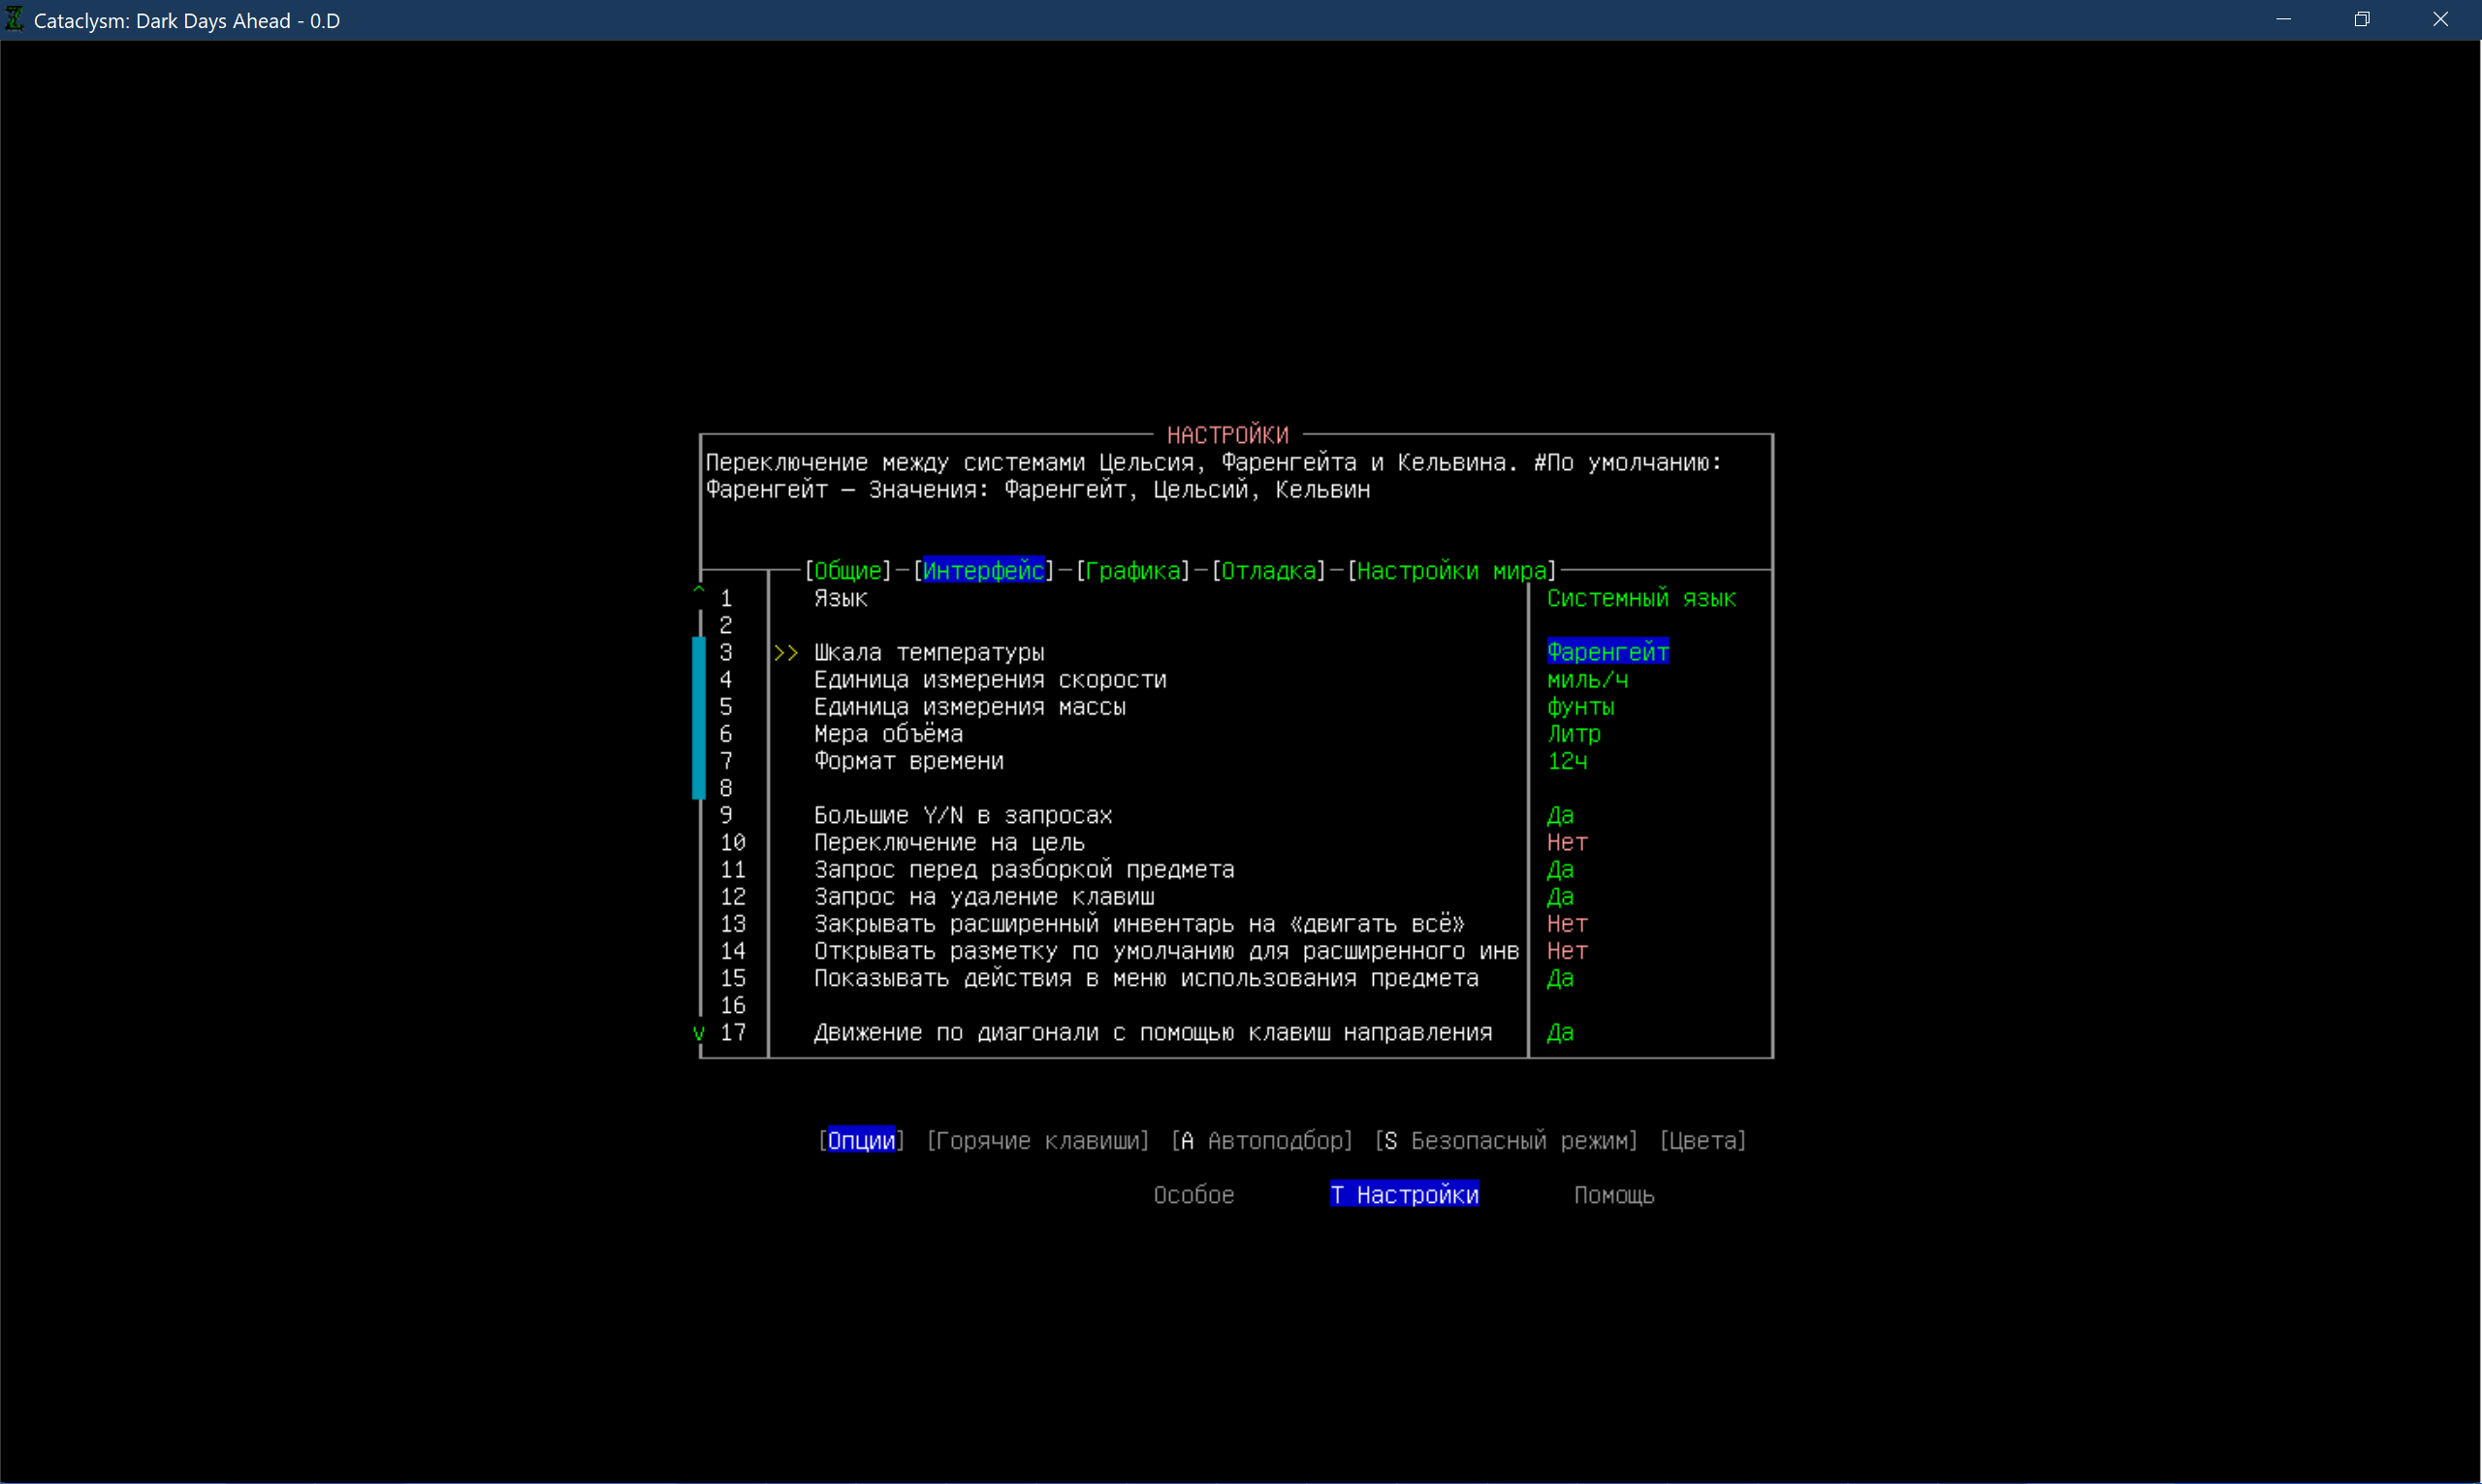The width and height of the screenshot is (2482, 1484).
Task: Switch to the Графика tab
Action: [x=1132, y=571]
